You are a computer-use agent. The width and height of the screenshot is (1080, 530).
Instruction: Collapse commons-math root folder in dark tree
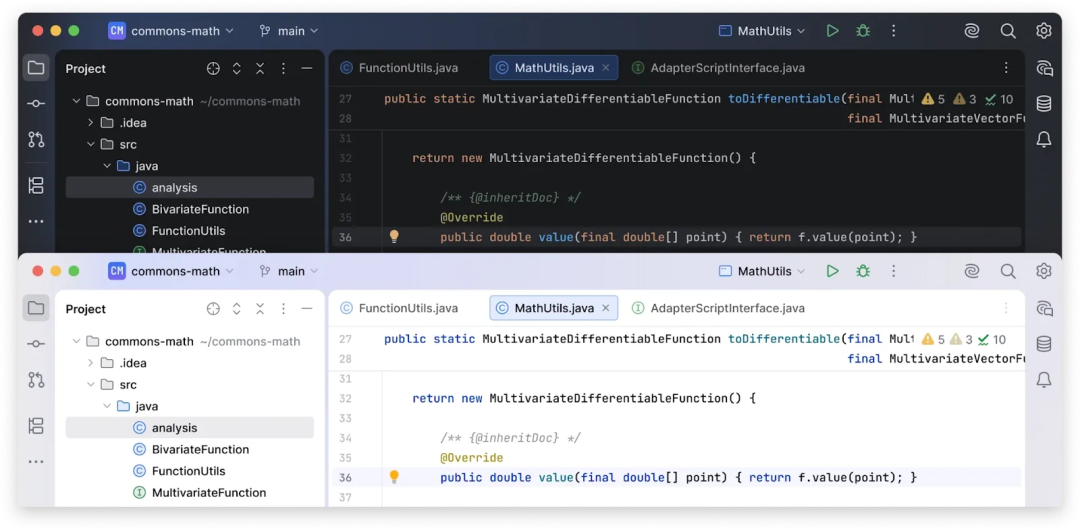click(76, 101)
